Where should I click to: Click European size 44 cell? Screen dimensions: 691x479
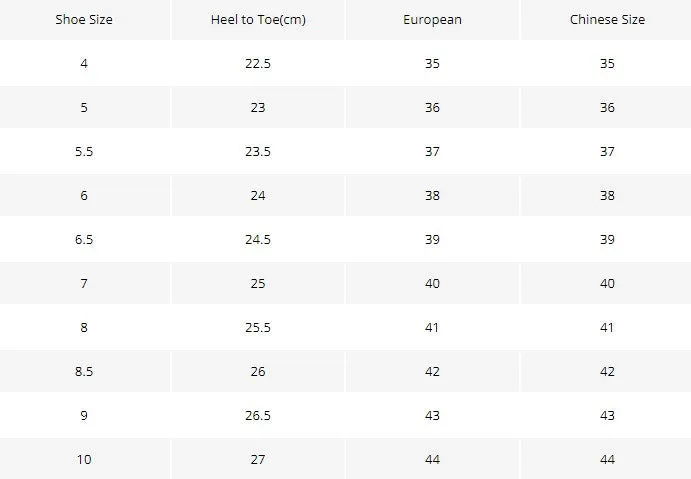(x=432, y=459)
